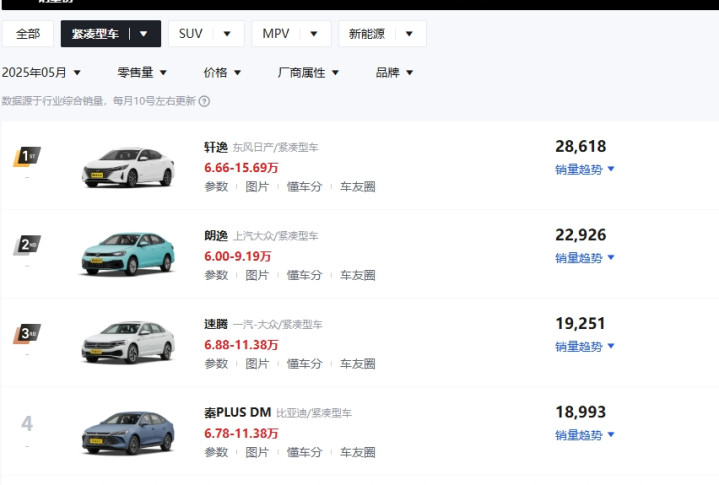Open 车友圈 for 速腾
719x485 pixels.
pos(358,364)
